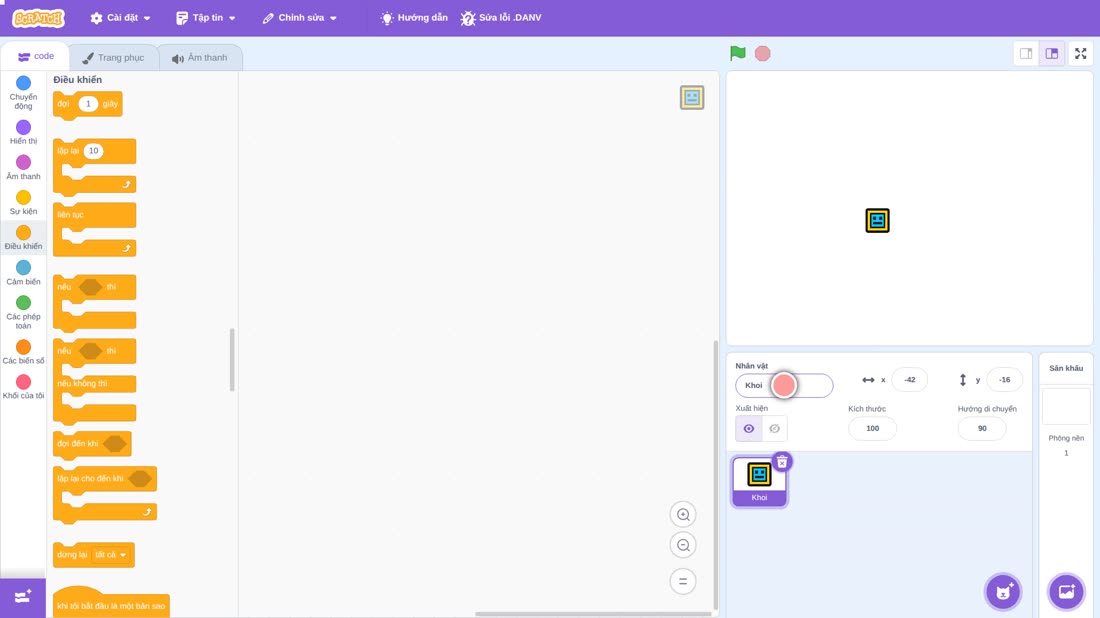
Task: Click the green flag to run
Action: click(x=737, y=53)
